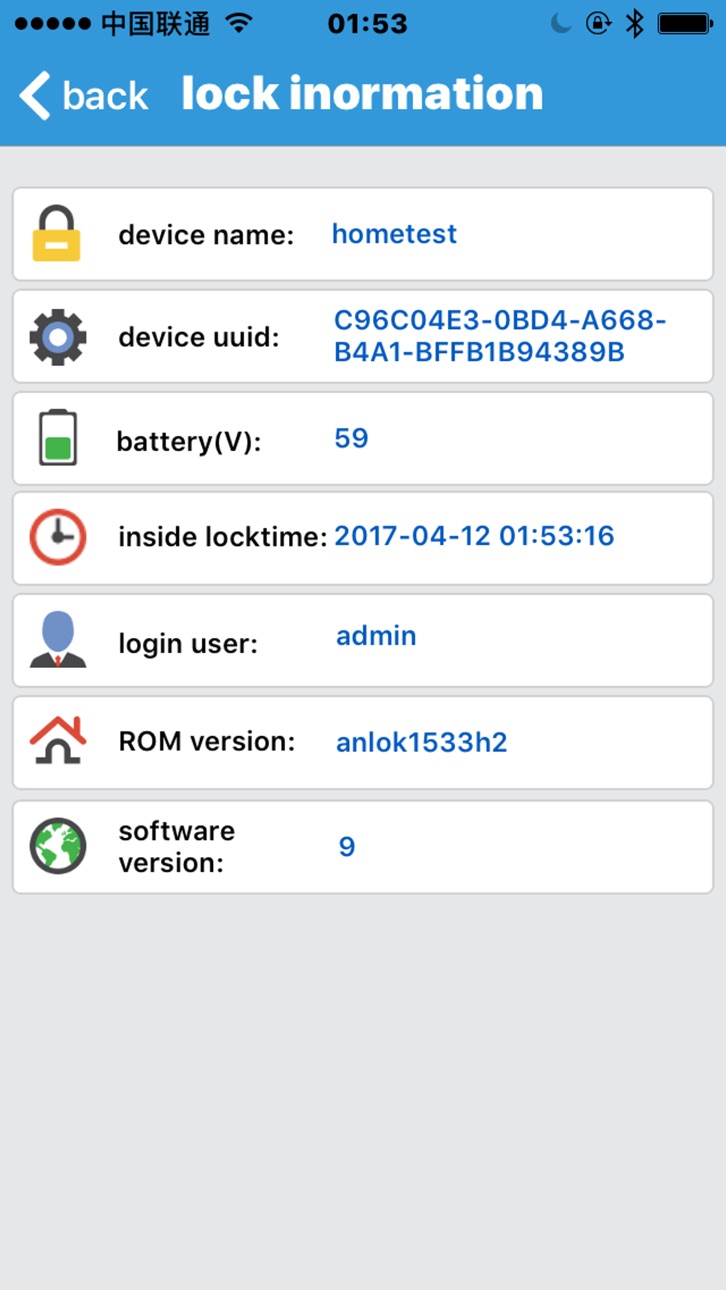Tap the 'lock inormation' page title

(x=362, y=94)
